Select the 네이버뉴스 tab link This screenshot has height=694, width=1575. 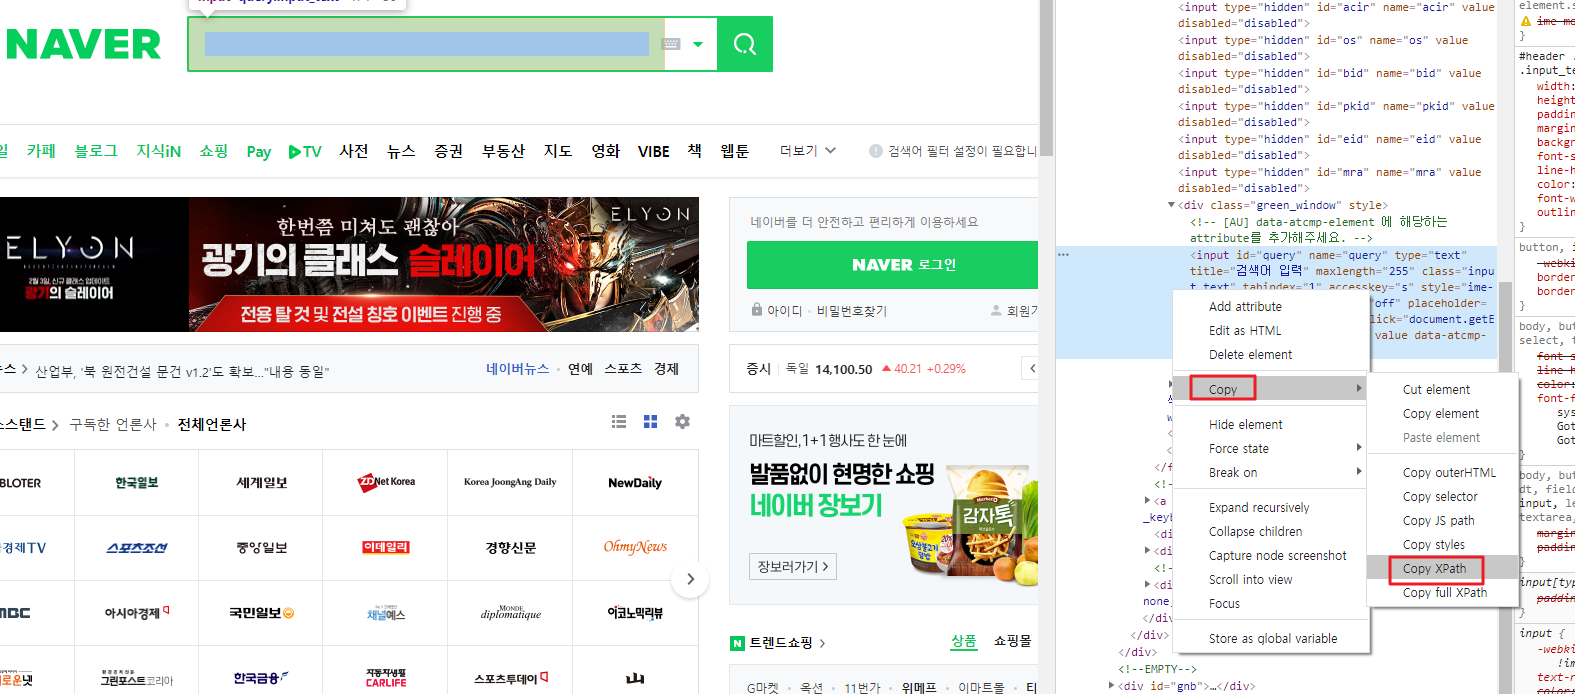[518, 369]
